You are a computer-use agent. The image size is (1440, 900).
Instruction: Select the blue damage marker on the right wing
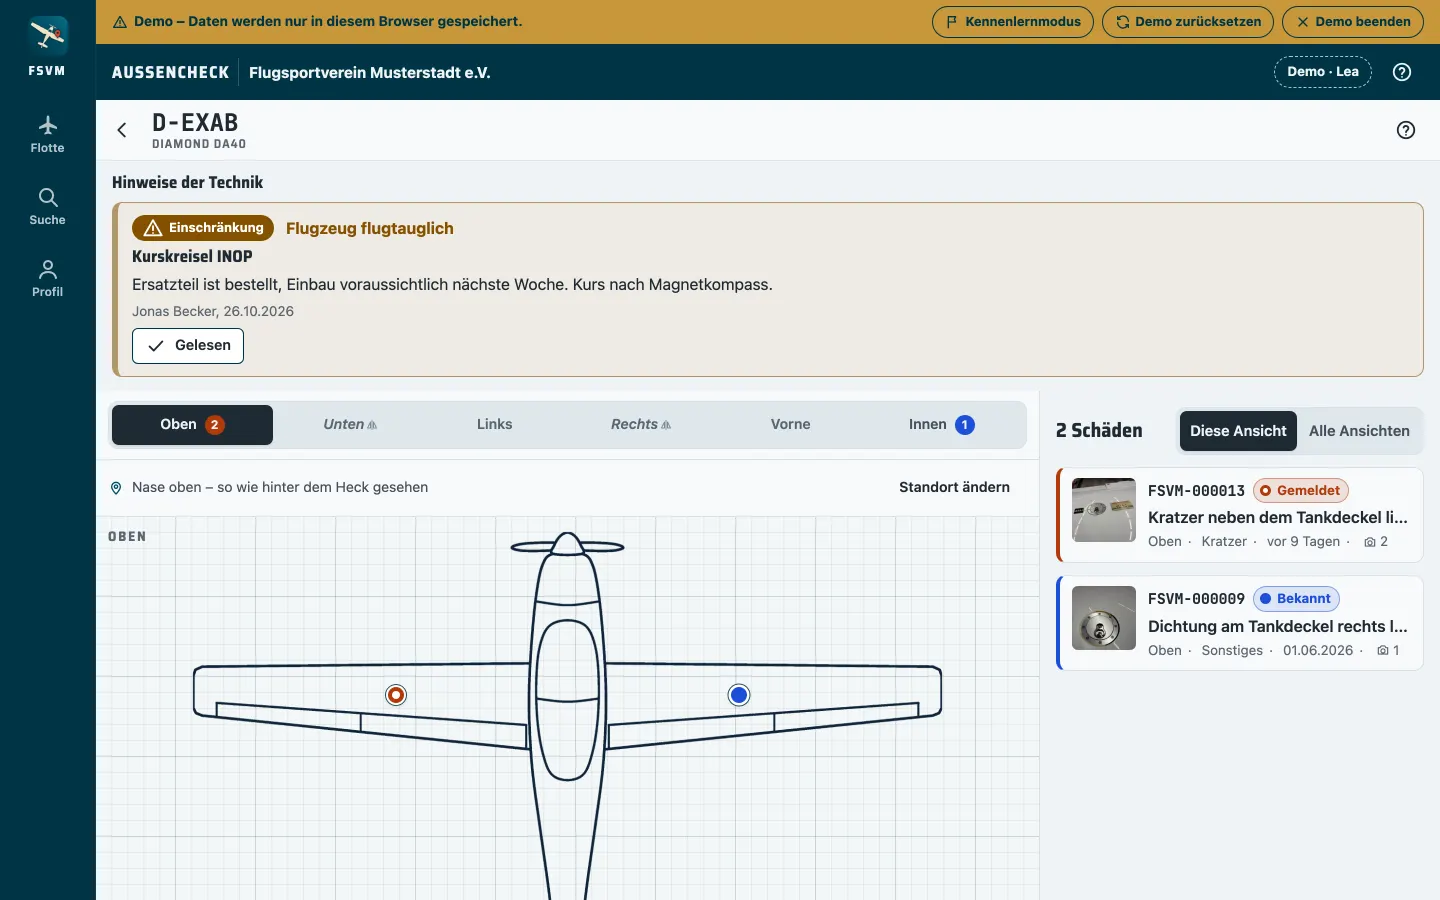pyautogui.click(x=739, y=695)
